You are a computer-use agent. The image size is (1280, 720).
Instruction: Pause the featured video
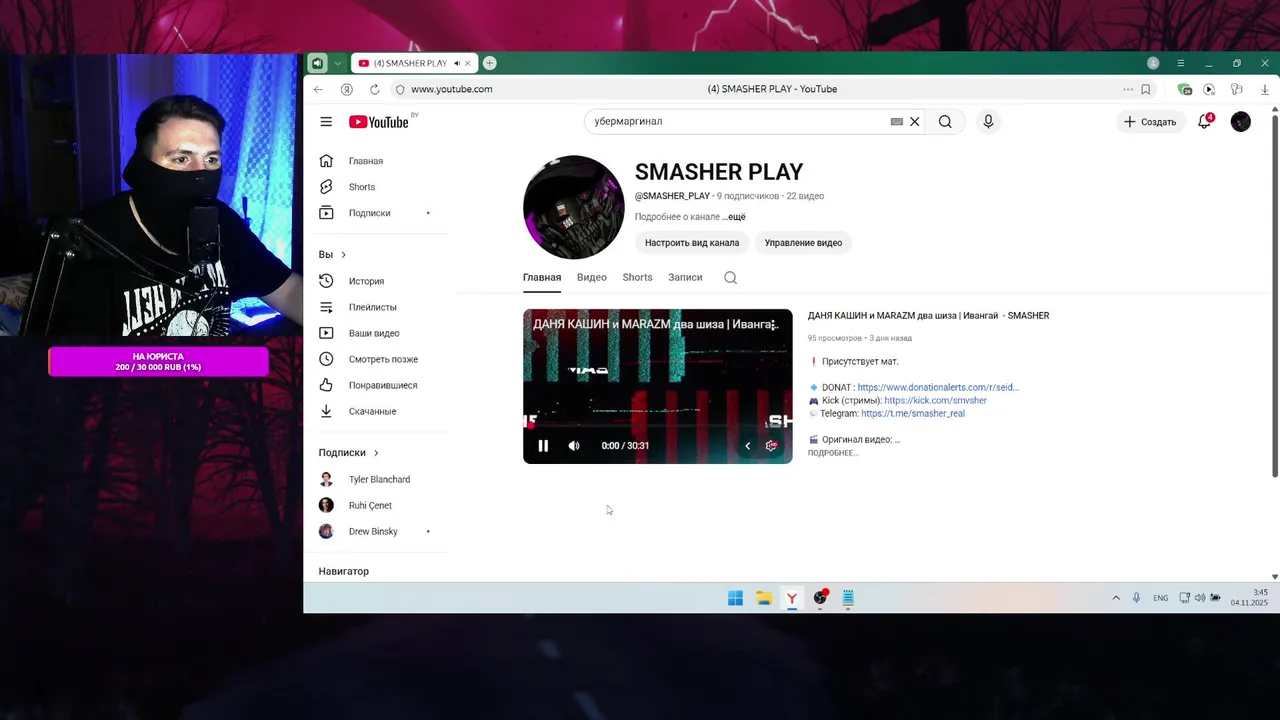coord(543,446)
